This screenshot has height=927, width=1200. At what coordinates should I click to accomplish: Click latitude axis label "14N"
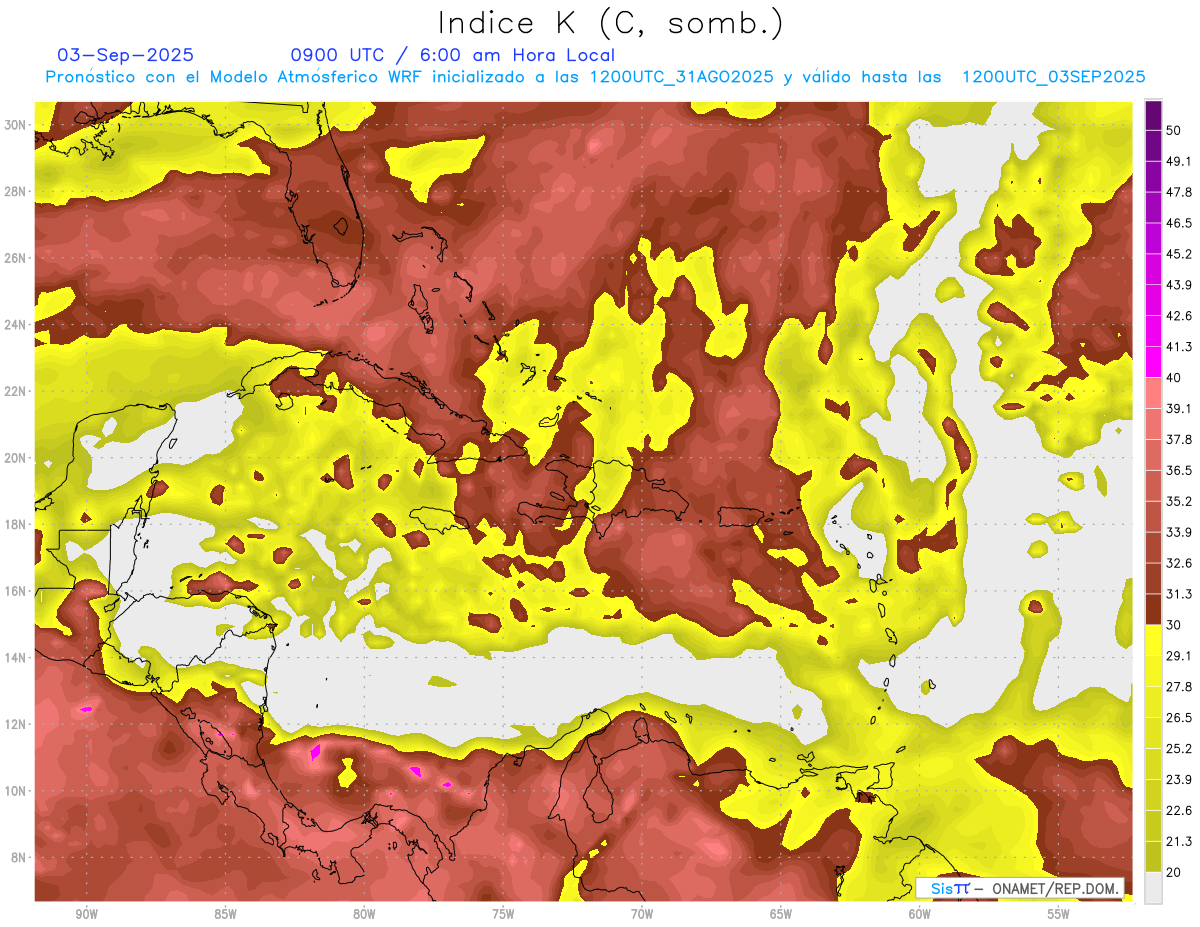[14, 657]
